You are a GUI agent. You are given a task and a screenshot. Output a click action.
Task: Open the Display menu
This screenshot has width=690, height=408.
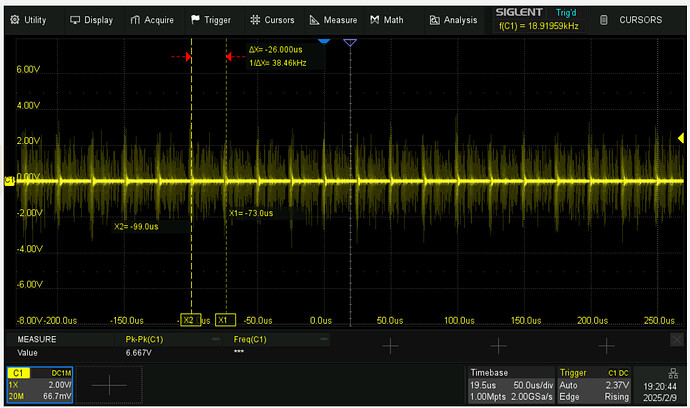point(92,20)
